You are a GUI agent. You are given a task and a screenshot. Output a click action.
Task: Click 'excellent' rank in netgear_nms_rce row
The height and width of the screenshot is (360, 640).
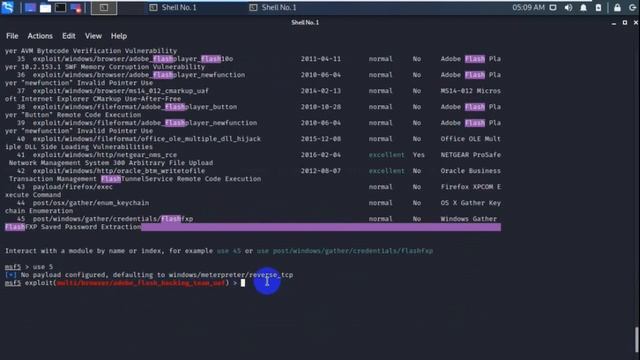coord(387,155)
